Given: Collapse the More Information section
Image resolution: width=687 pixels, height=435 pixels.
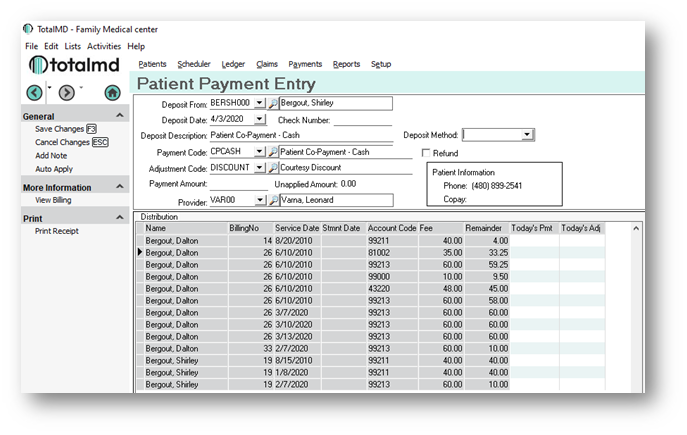Looking at the screenshot, I should click(121, 187).
